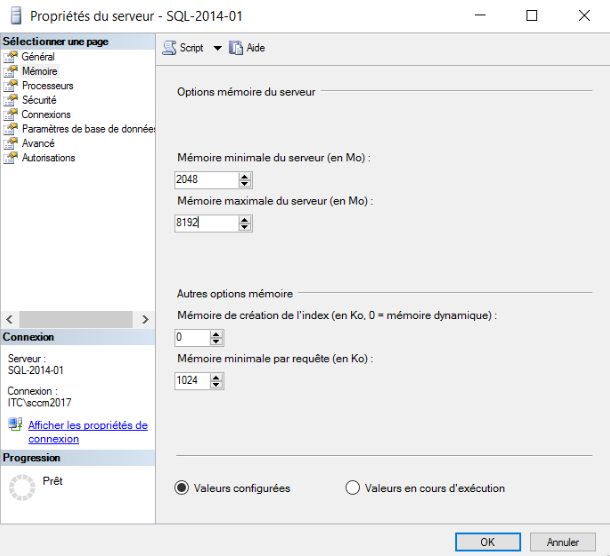
Task: Click the Script toolbar icon
Action: click(x=169, y=48)
